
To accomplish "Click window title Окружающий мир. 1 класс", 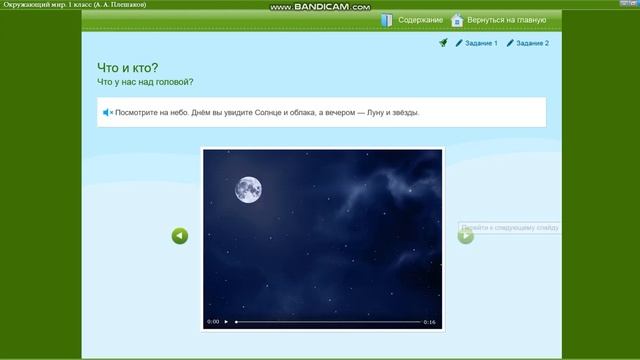I will click(x=48, y=4).
